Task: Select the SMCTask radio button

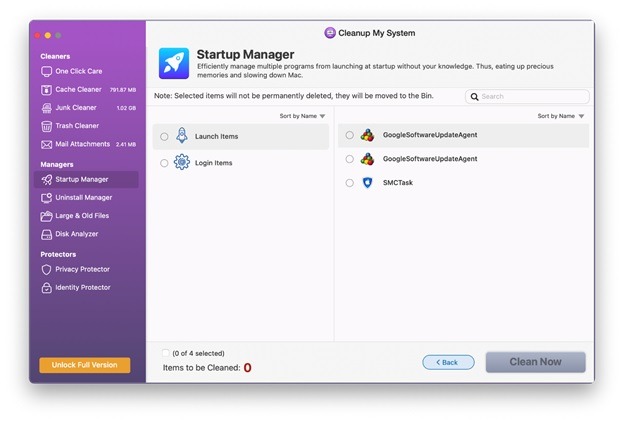Action: point(349,183)
